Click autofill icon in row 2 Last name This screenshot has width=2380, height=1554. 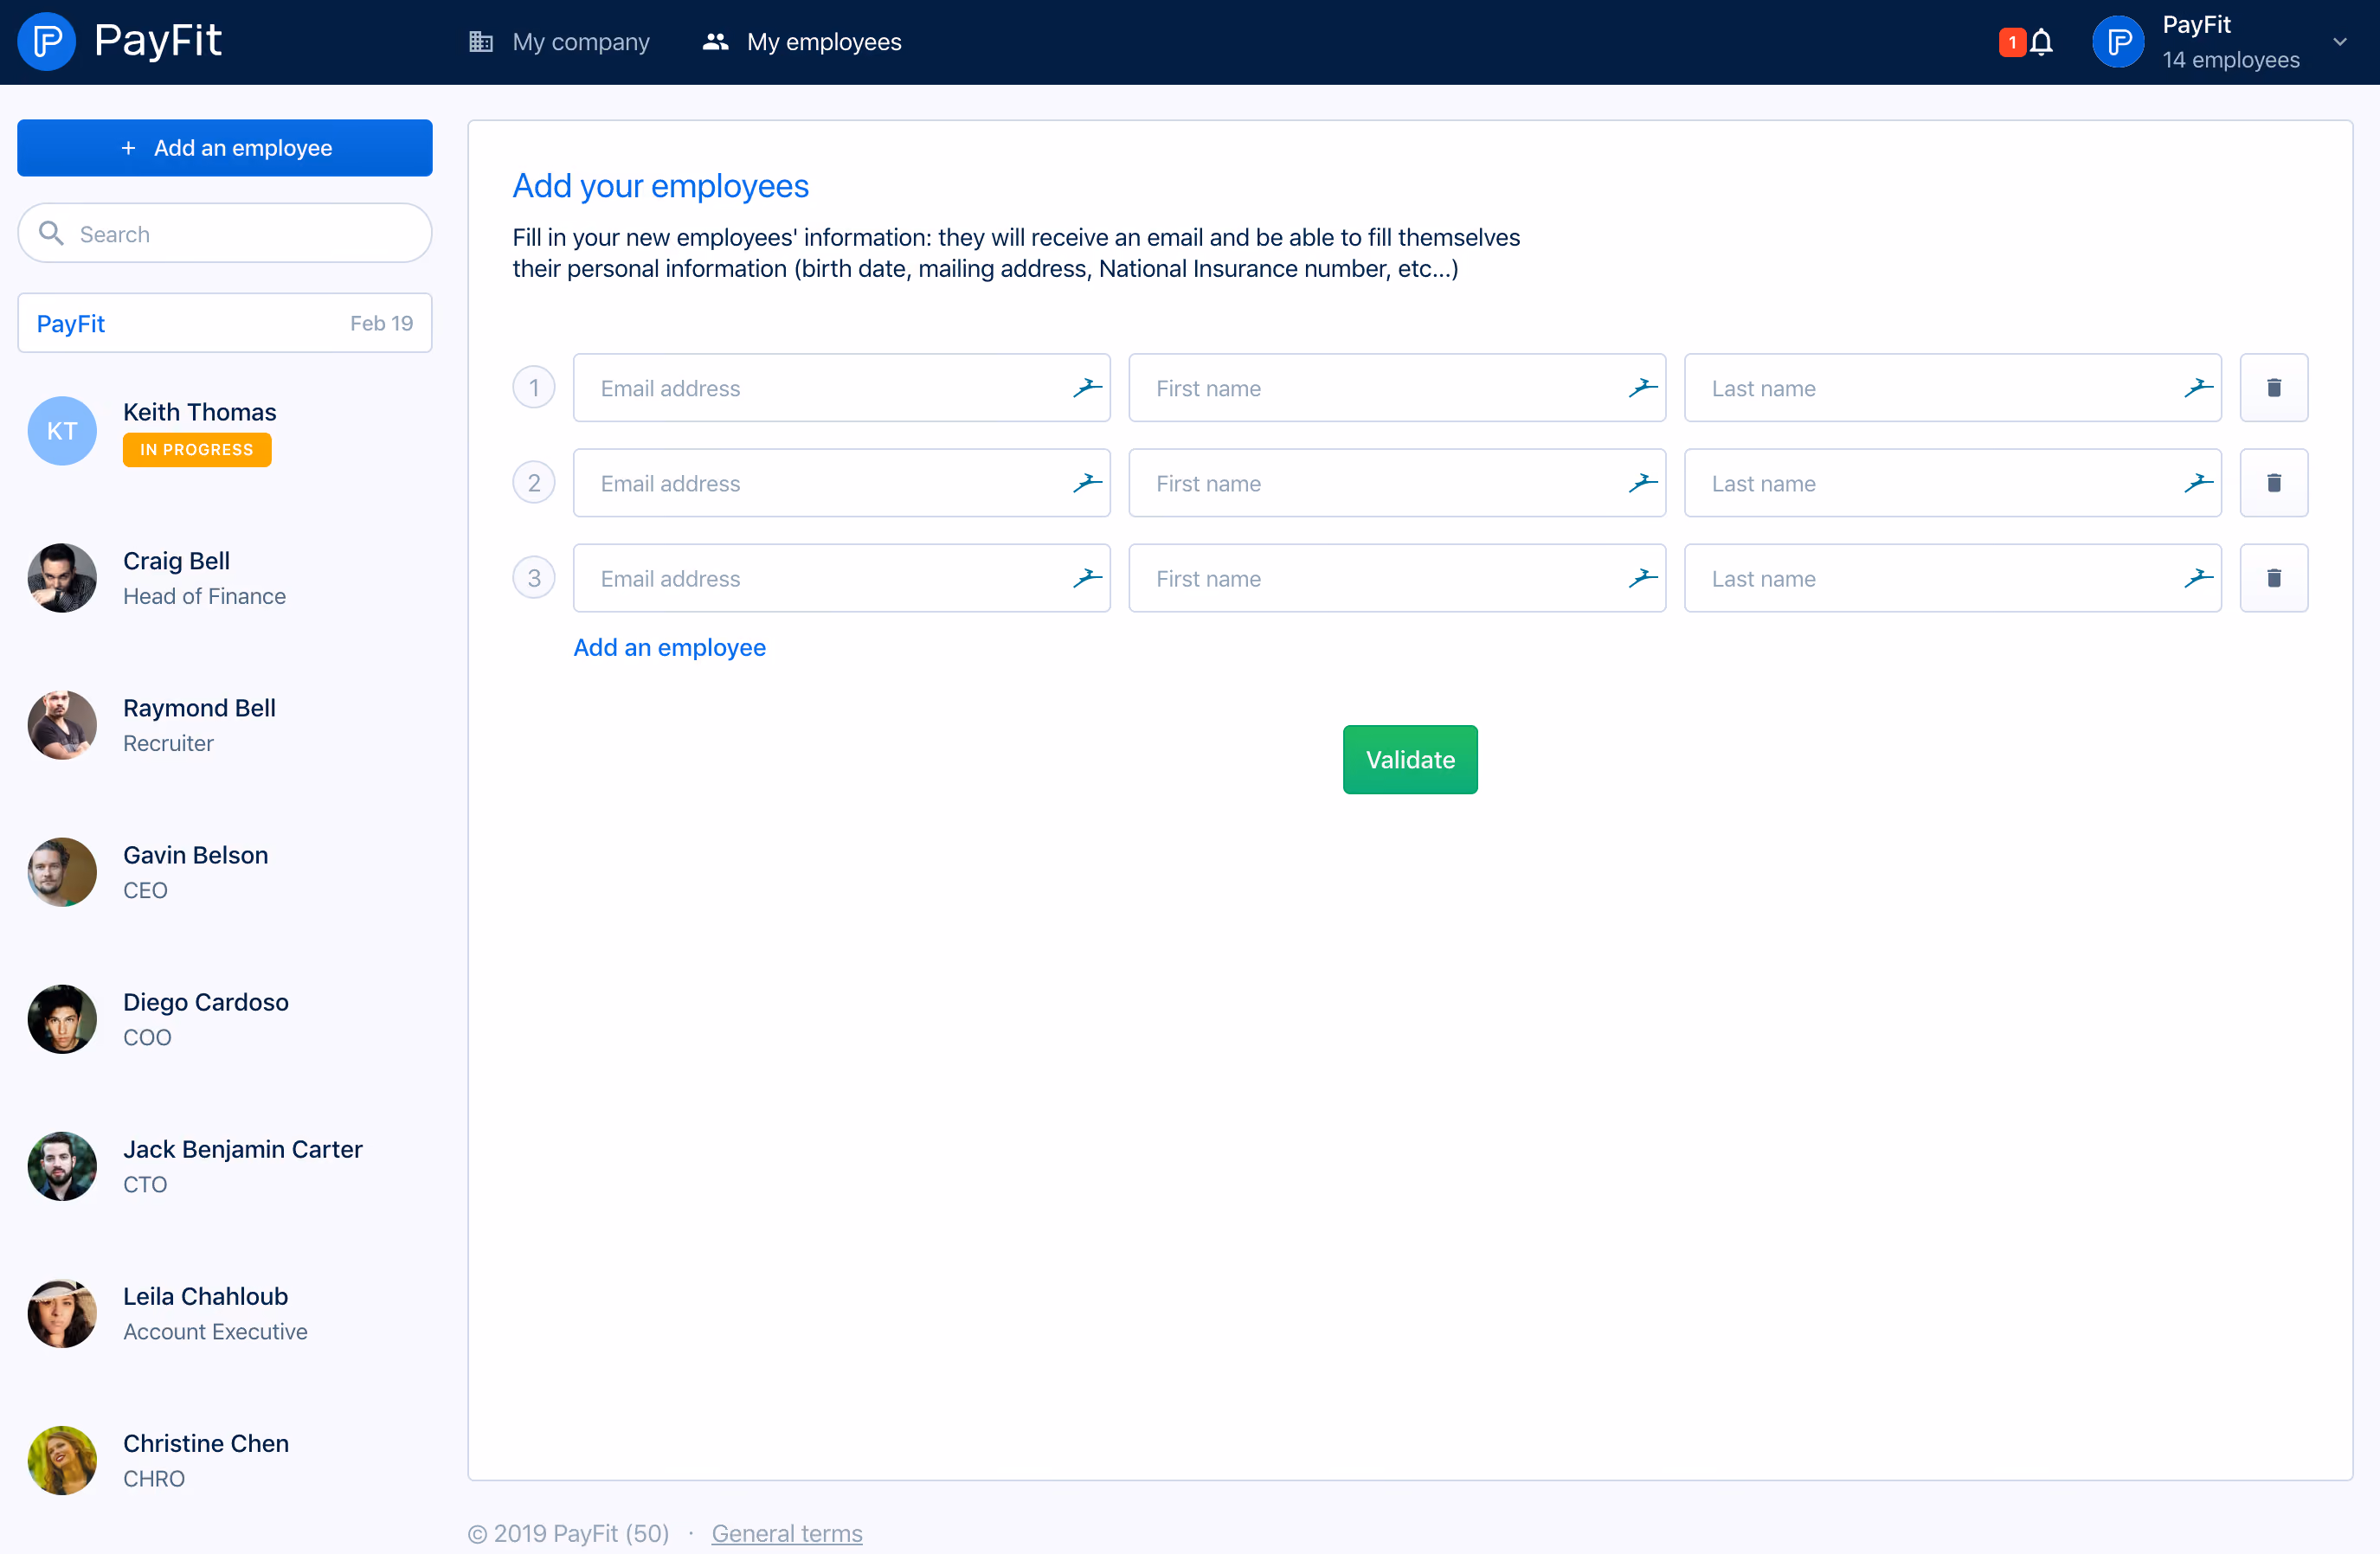[x=2198, y=483]
